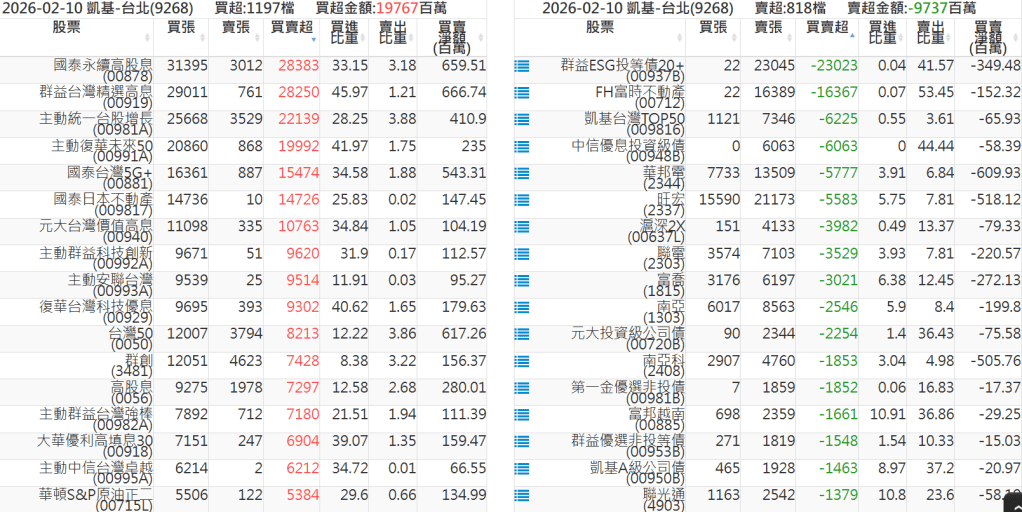Click list icon beside 南亞科 (2408)

(x=521, y=362)
